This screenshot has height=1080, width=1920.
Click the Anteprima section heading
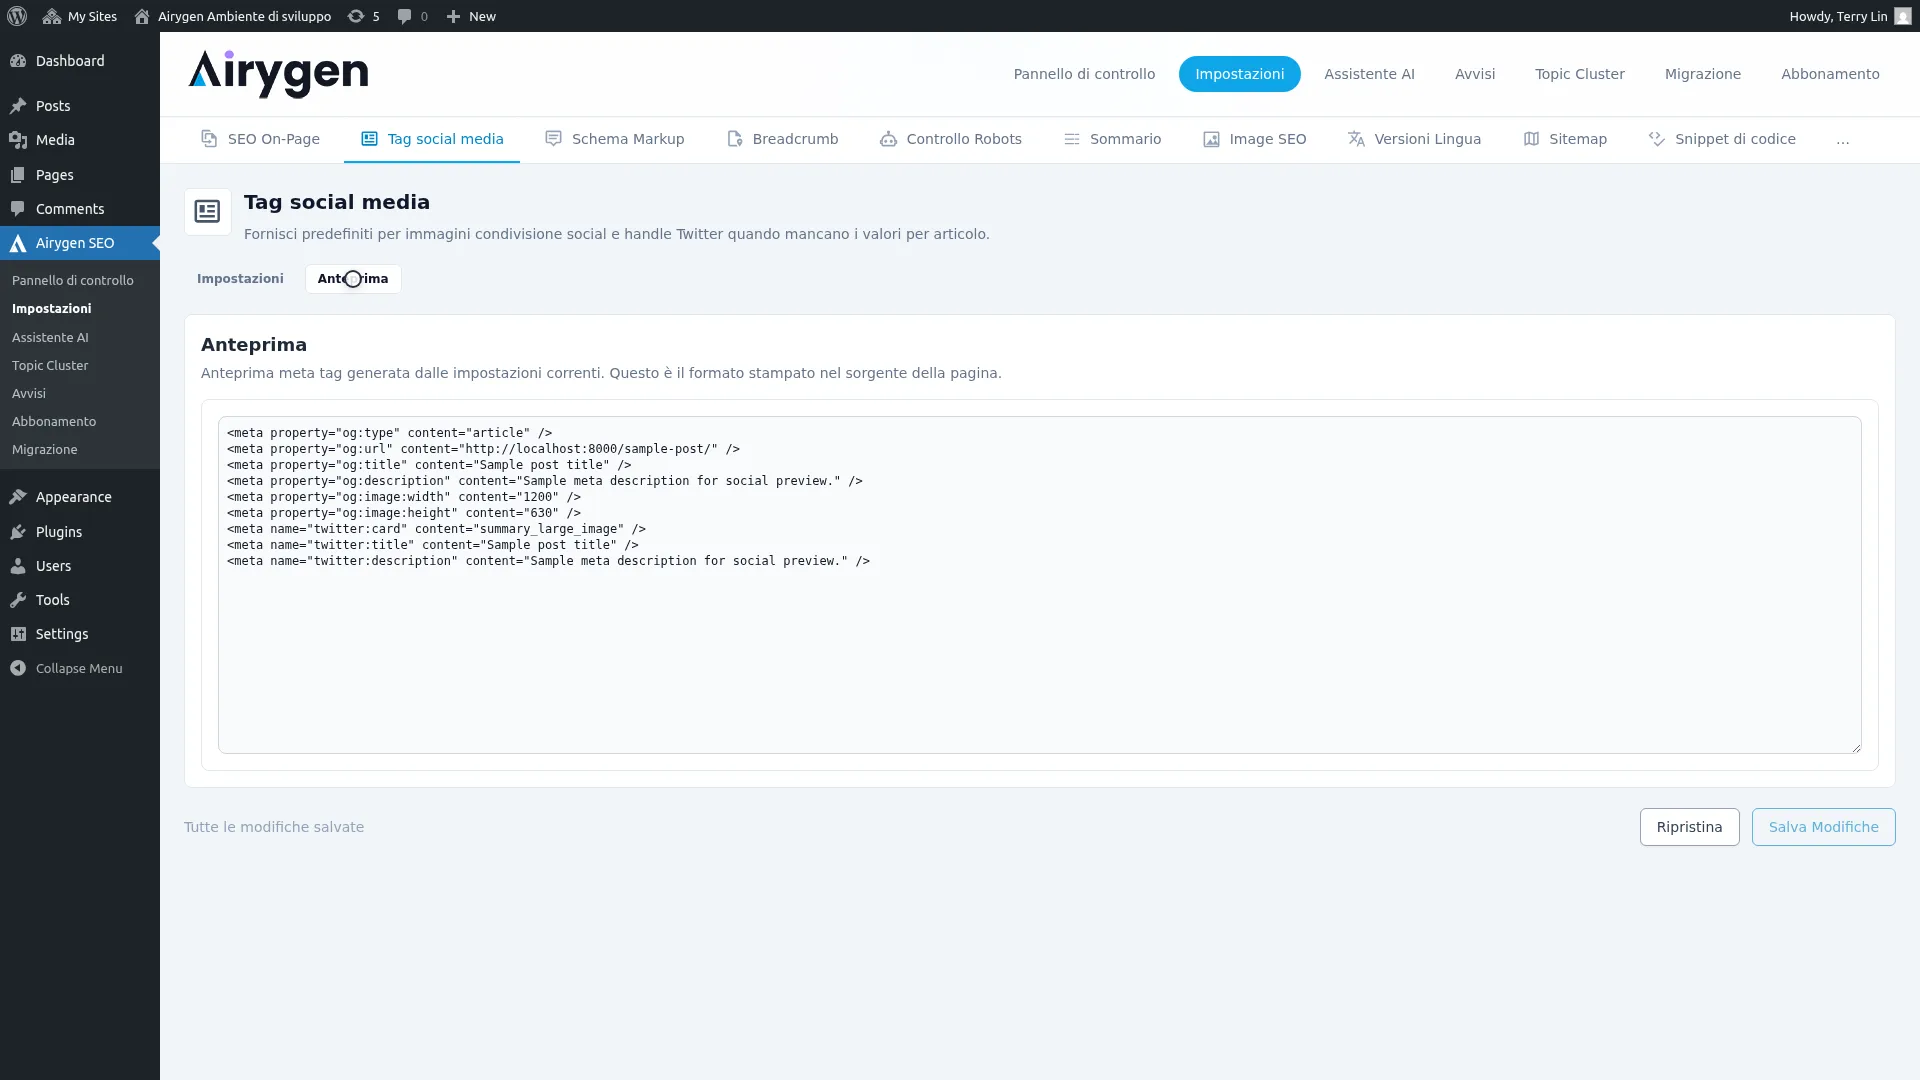click(x=254, y=345)
